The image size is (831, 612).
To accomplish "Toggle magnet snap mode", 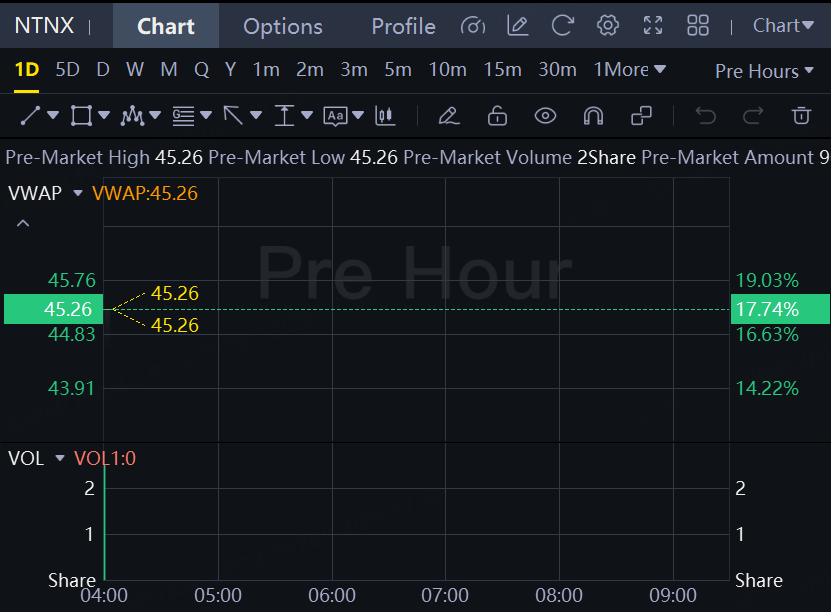I will click(x=593, y=116).
